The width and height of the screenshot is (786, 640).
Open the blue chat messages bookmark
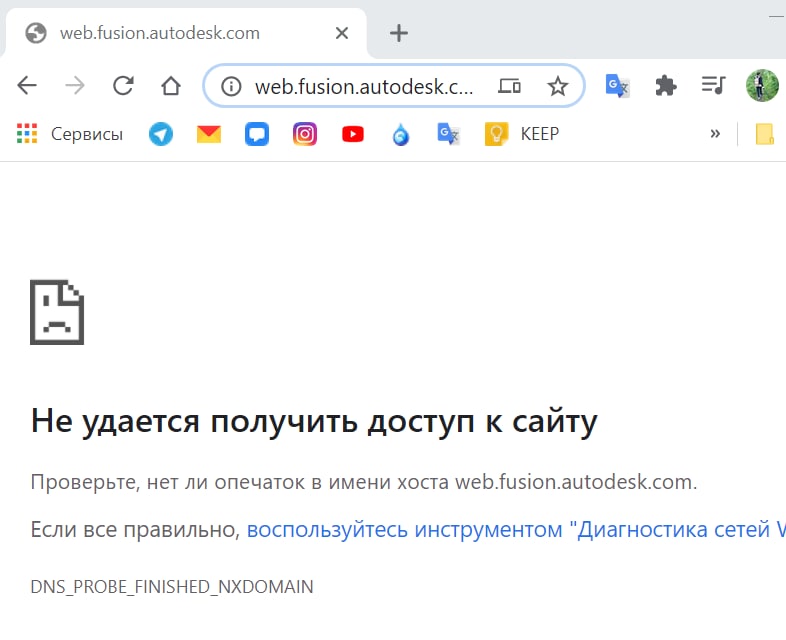tap(257, 134)
